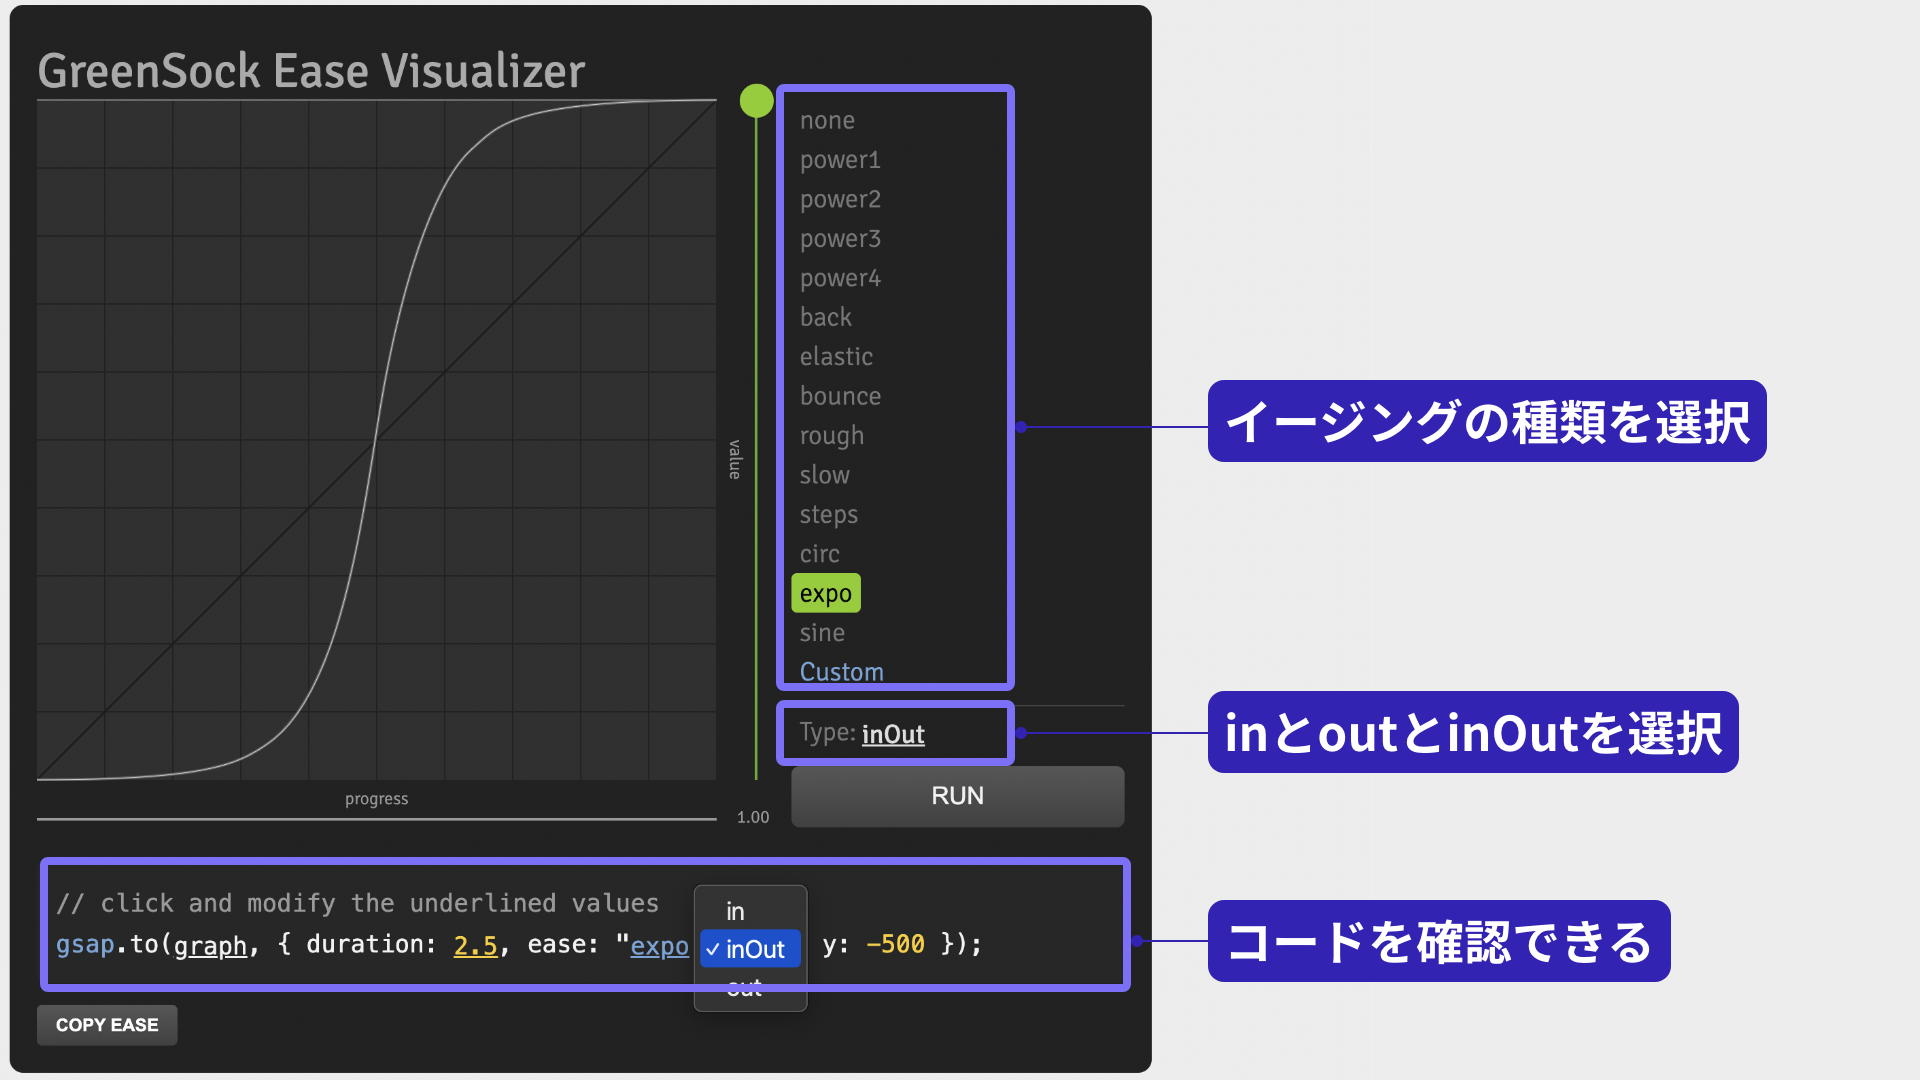The width and height of the screenshot is (1920, 1080).
Task: Click the COPY EASE button
Action: [107, 1025]
